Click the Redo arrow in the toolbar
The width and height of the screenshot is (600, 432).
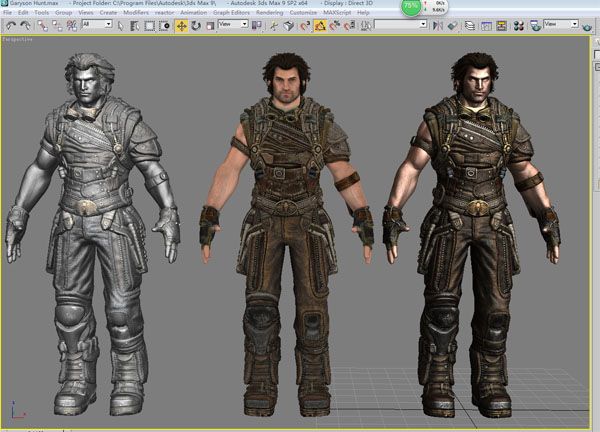click(23, 24)
